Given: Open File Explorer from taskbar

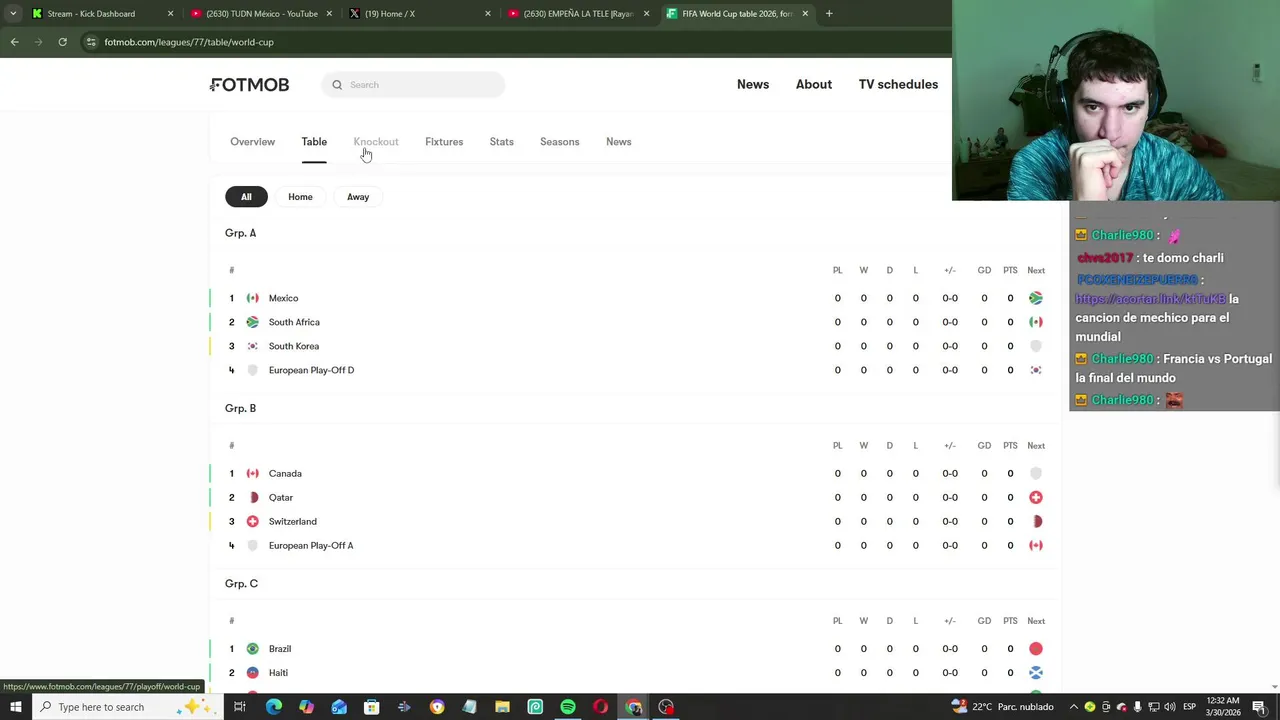Looking at the screenshot, I should (x=502, y=707).
